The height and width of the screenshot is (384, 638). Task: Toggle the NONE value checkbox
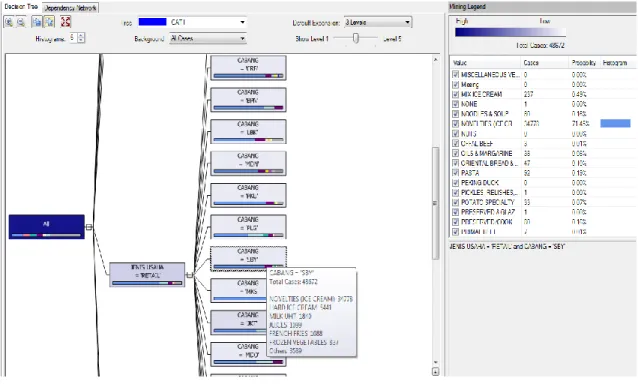[455, 104]
